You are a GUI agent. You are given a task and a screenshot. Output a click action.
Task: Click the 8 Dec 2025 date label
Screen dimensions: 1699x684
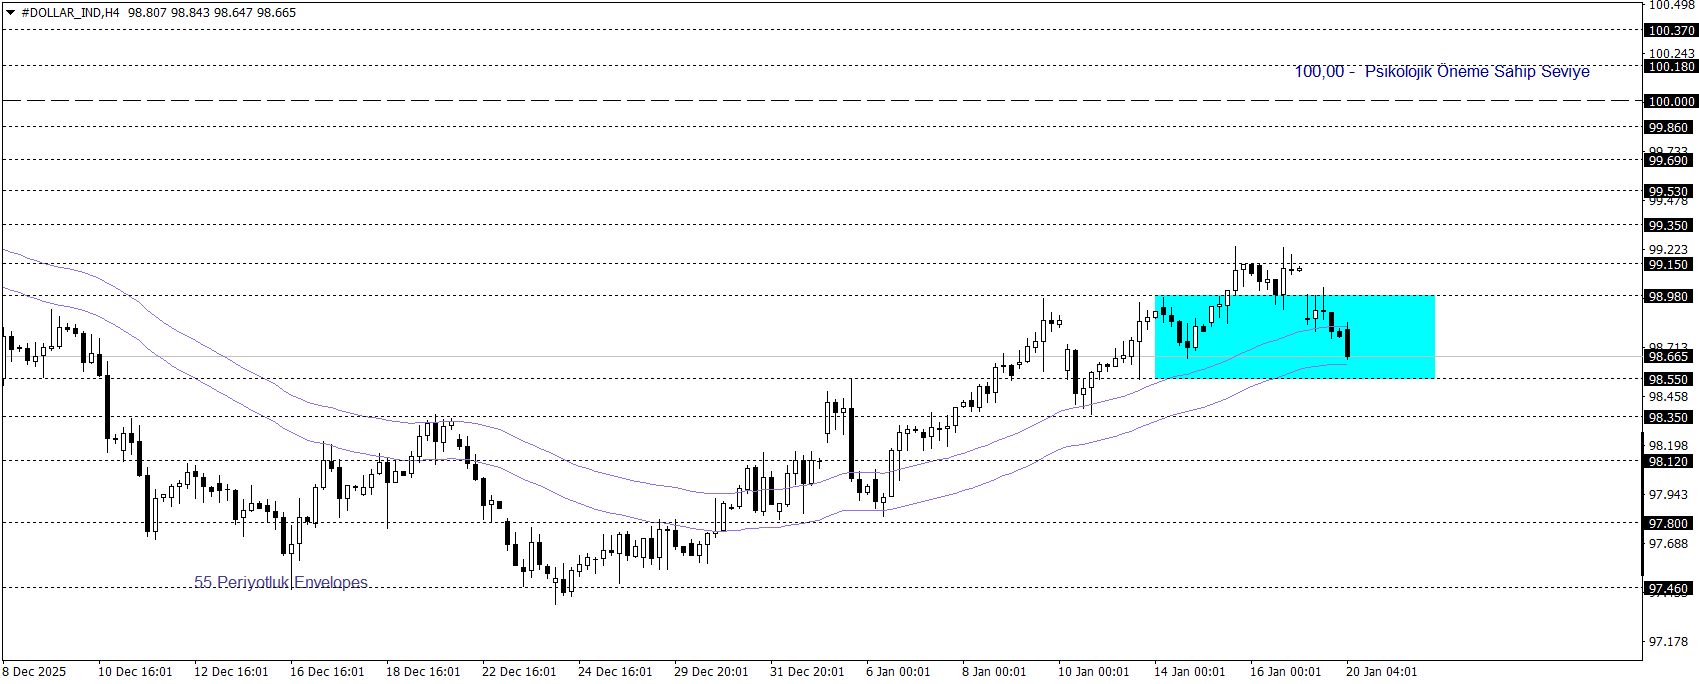(34, 672)
